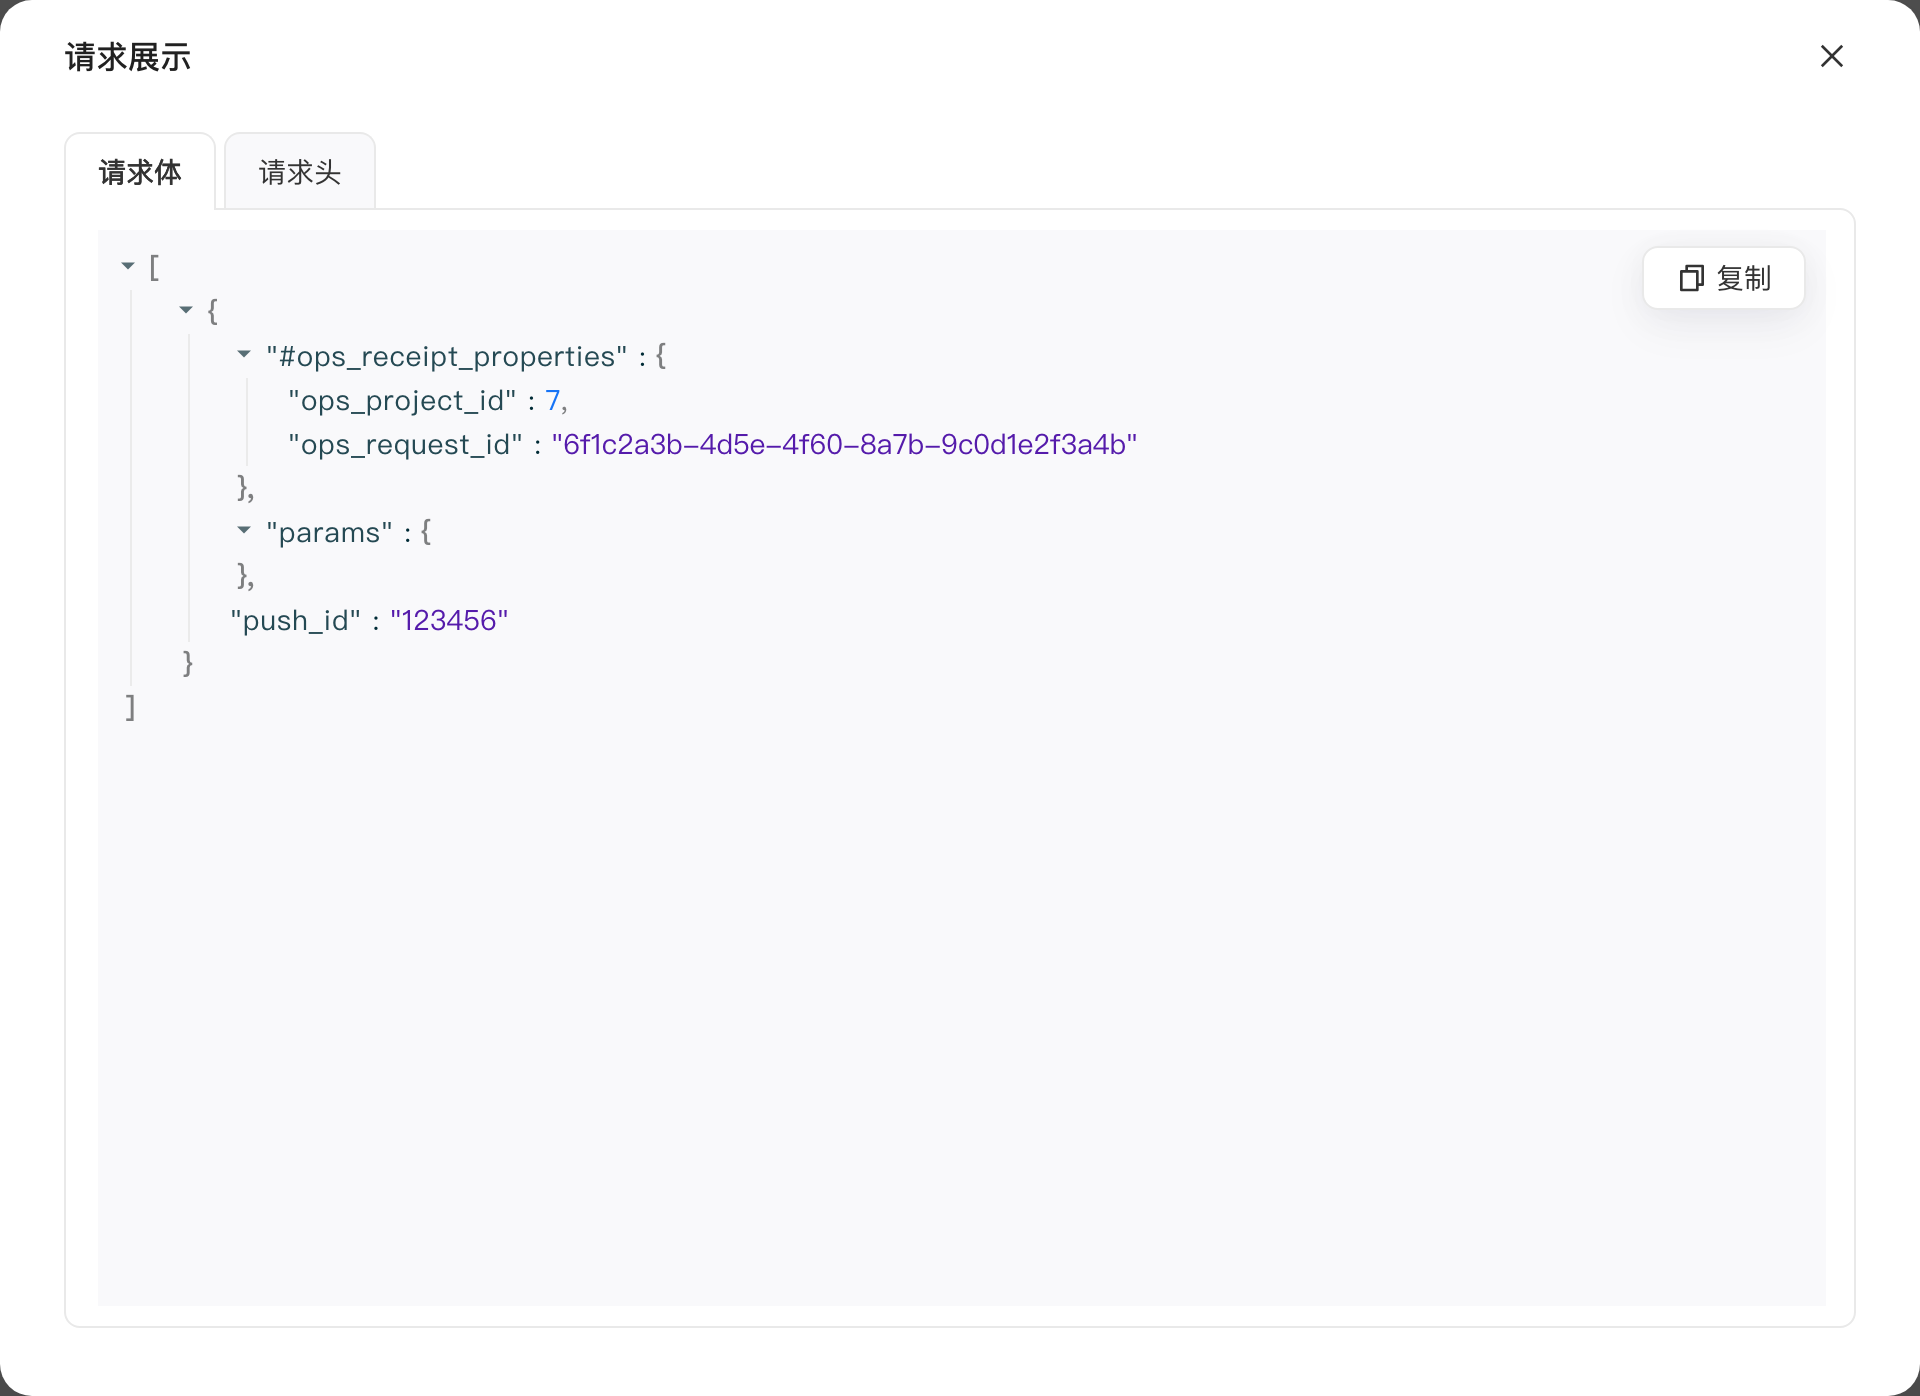
Task: Select the push_id value "123456"
Action: point(449,620)
